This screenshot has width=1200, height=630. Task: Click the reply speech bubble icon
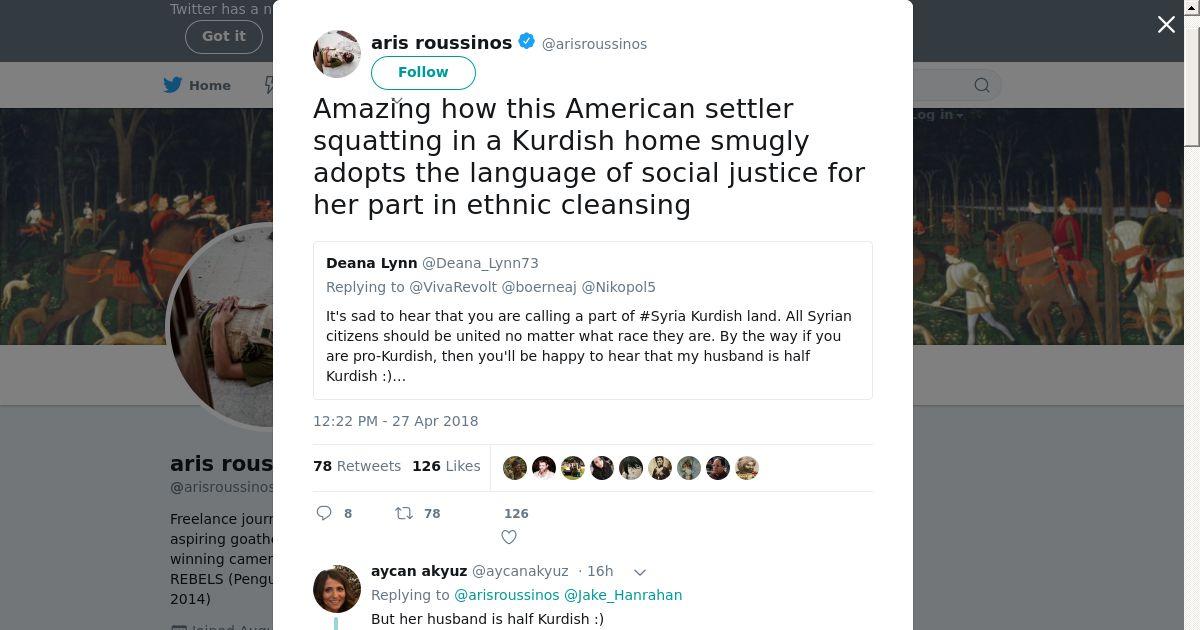tap(324, 513)
